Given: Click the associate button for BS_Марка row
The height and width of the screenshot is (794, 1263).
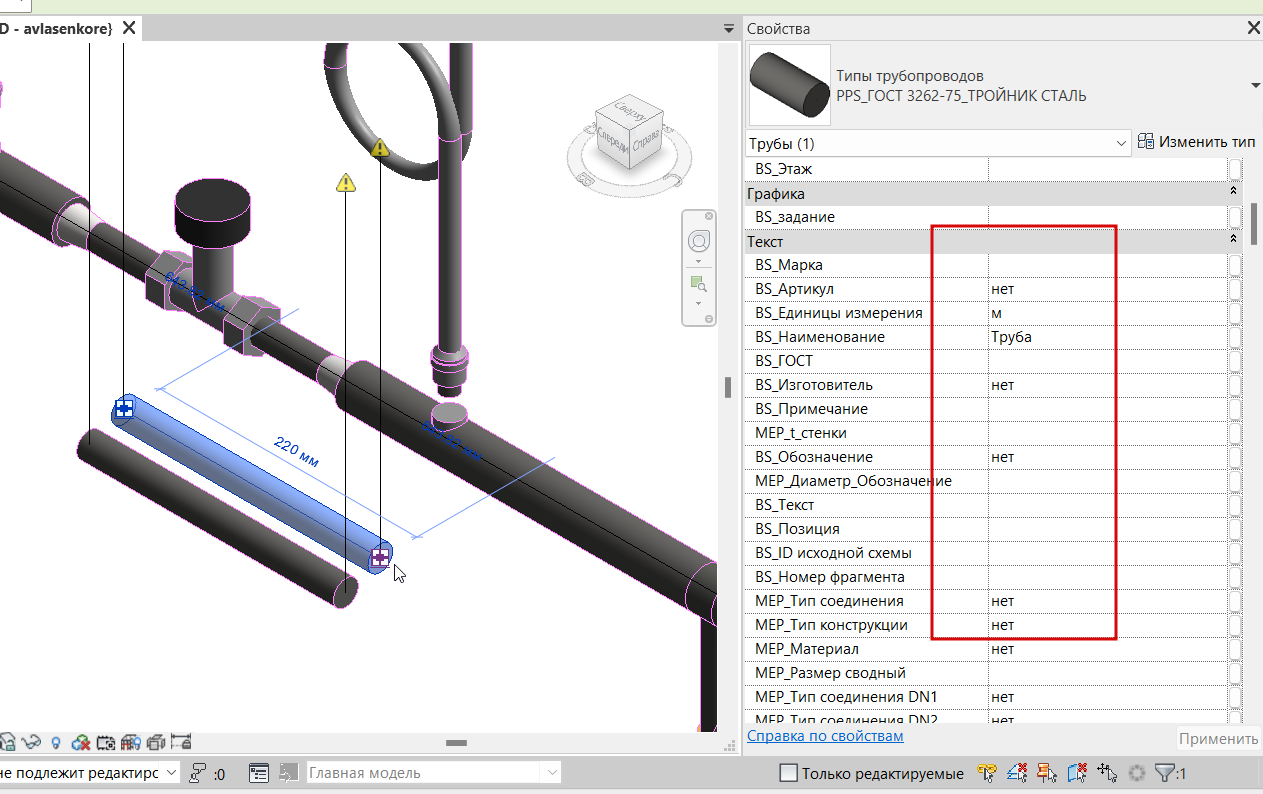Looking at the screenshot, I should pos(1236,265).
